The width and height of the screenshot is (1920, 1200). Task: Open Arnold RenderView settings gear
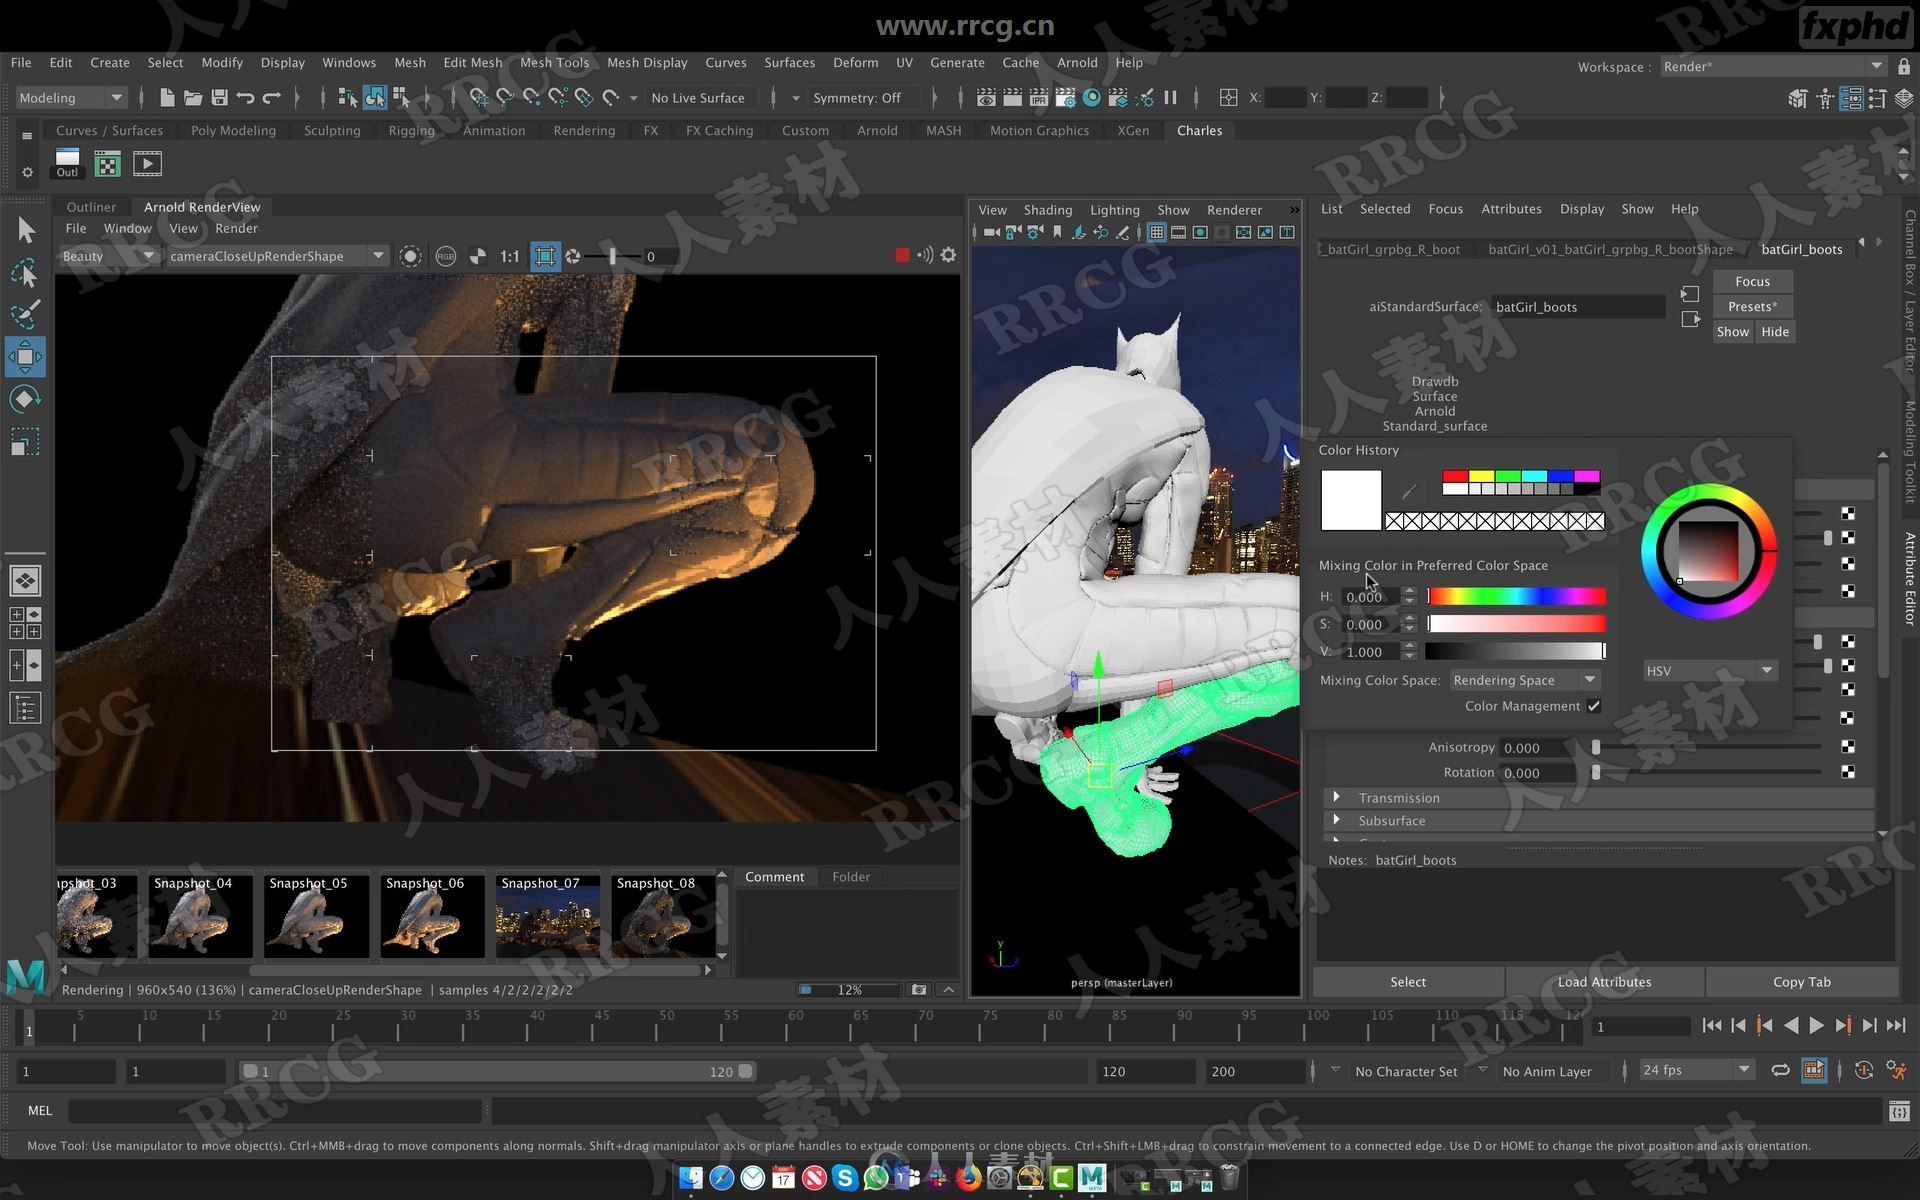click(948, 256)
